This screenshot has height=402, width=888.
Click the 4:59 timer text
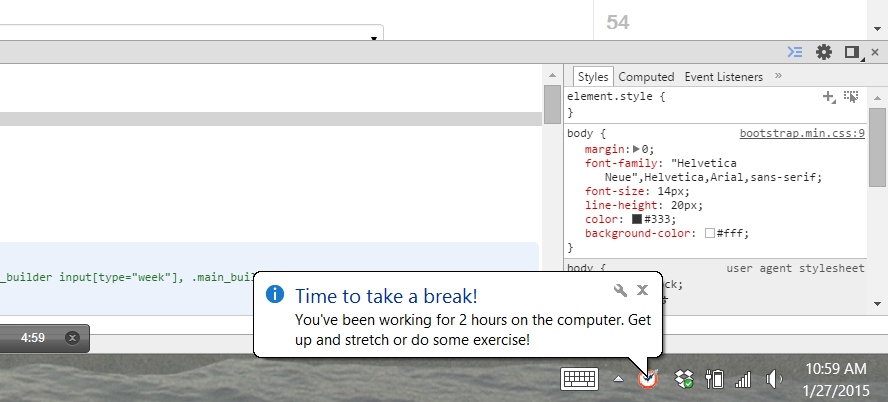[x=32, y=338]
